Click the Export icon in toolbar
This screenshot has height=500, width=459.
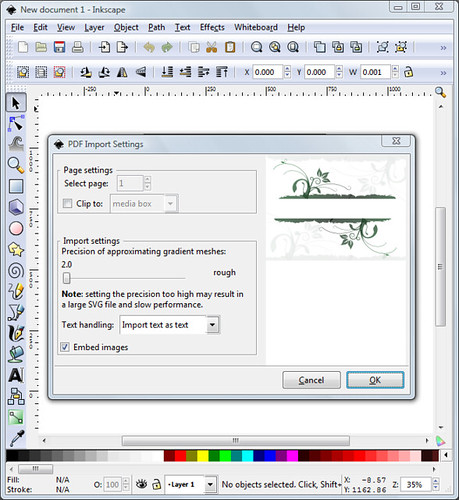[122, 47]
